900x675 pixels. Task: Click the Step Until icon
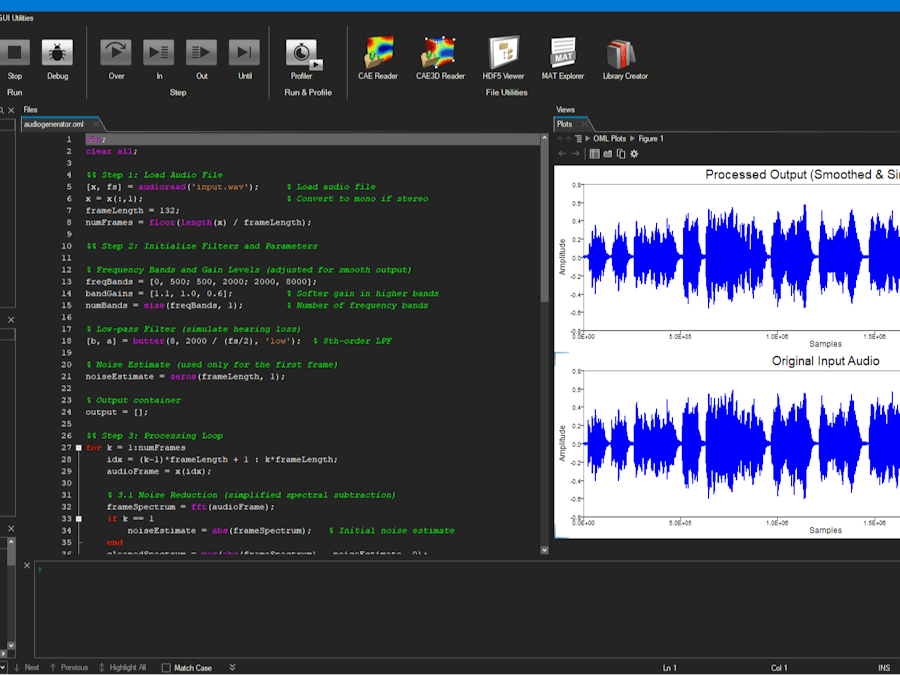click(245, 53)
